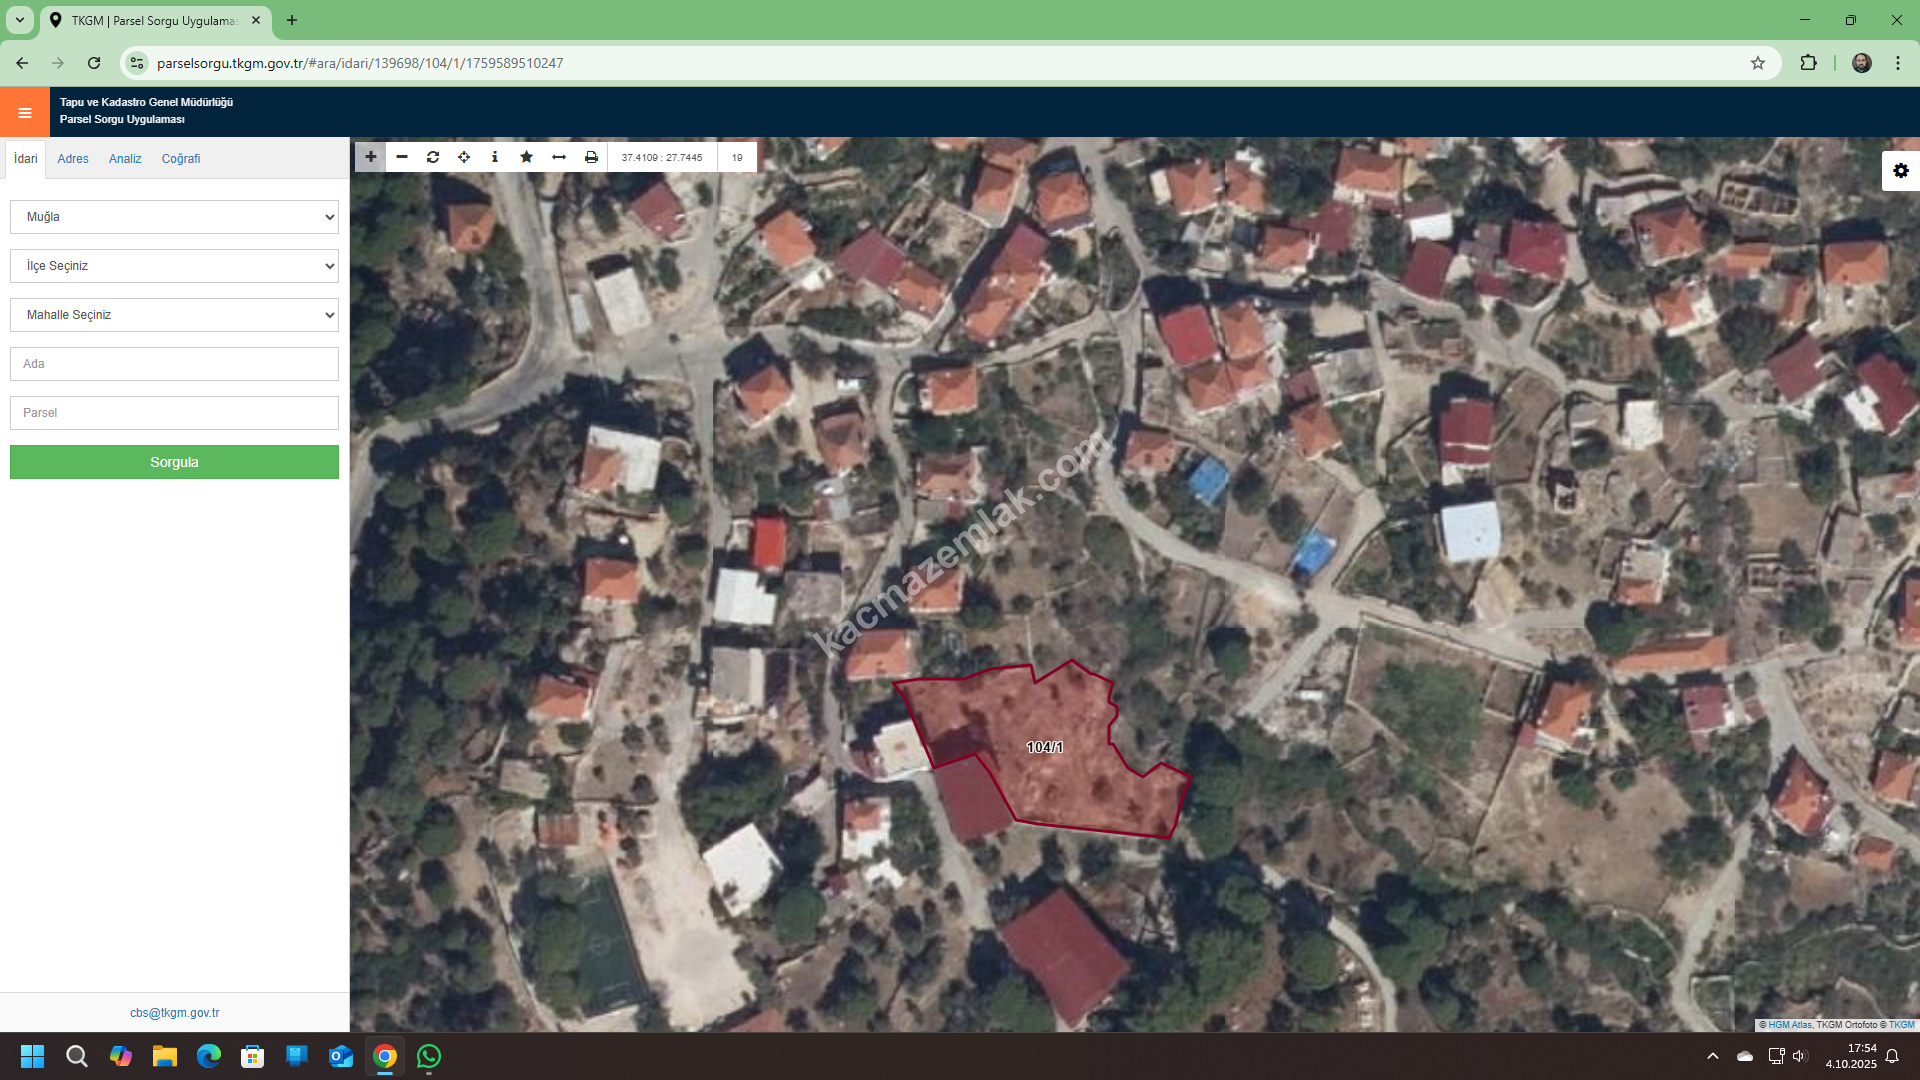Open the map settings gear
1920x1080 pixels.
tap(1900, 171)
